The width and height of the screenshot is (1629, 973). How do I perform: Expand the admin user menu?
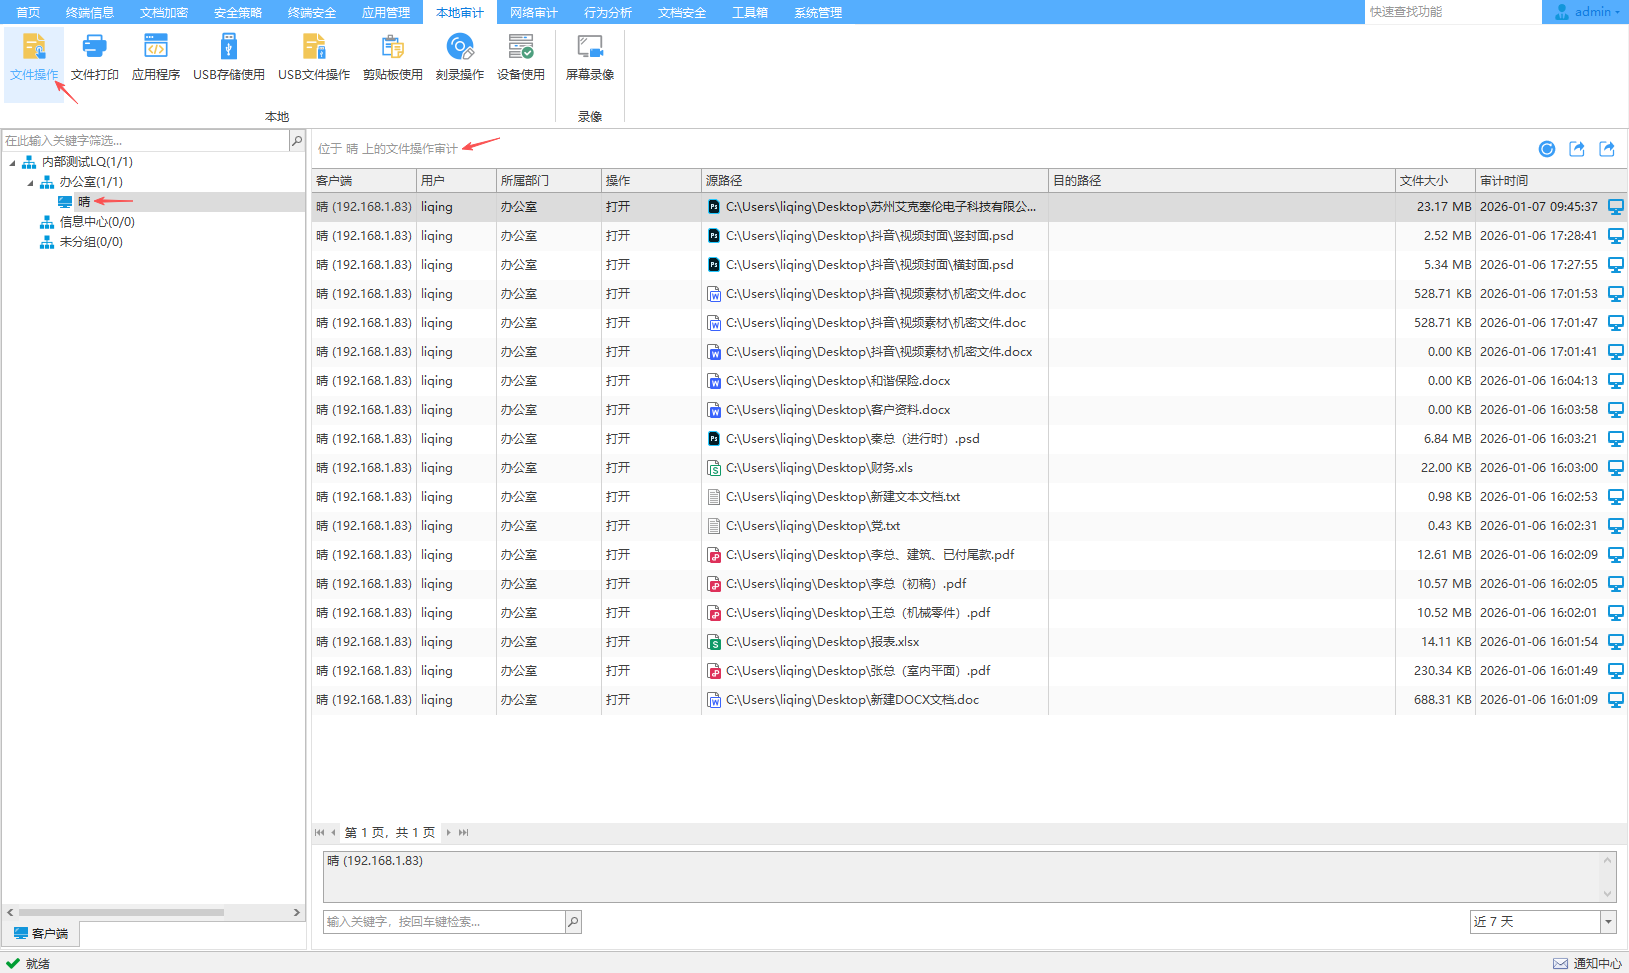click(x=1587, y=12)
